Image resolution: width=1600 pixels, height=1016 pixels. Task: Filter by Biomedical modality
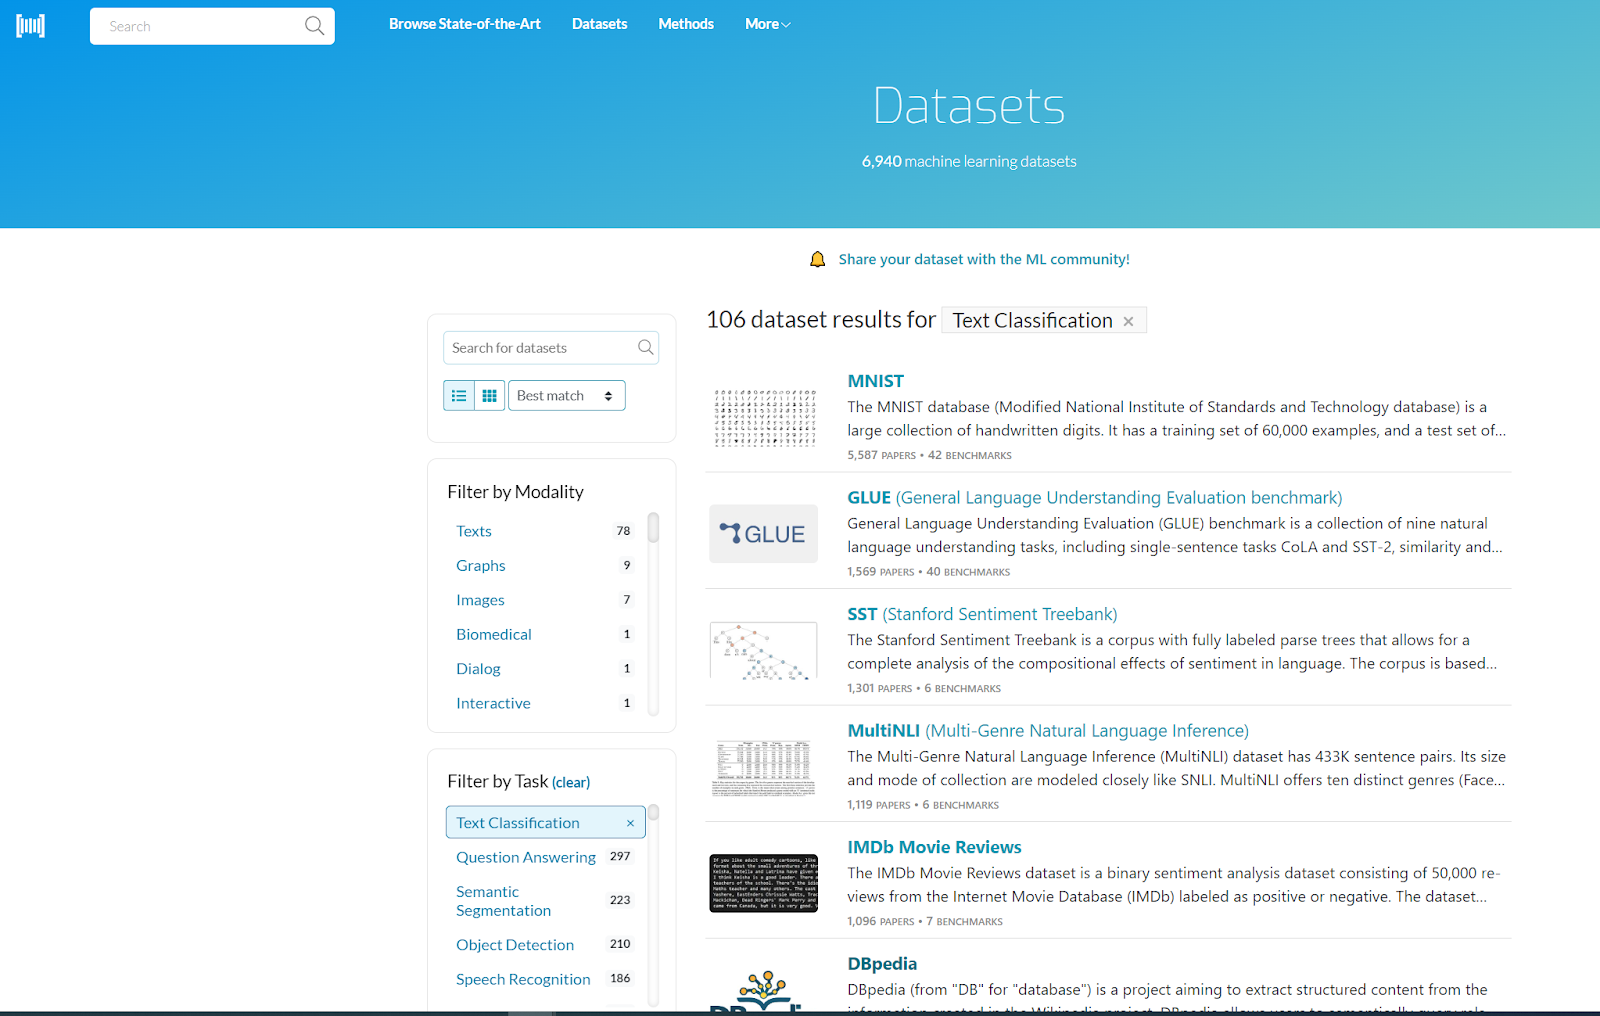coord(494,634)
